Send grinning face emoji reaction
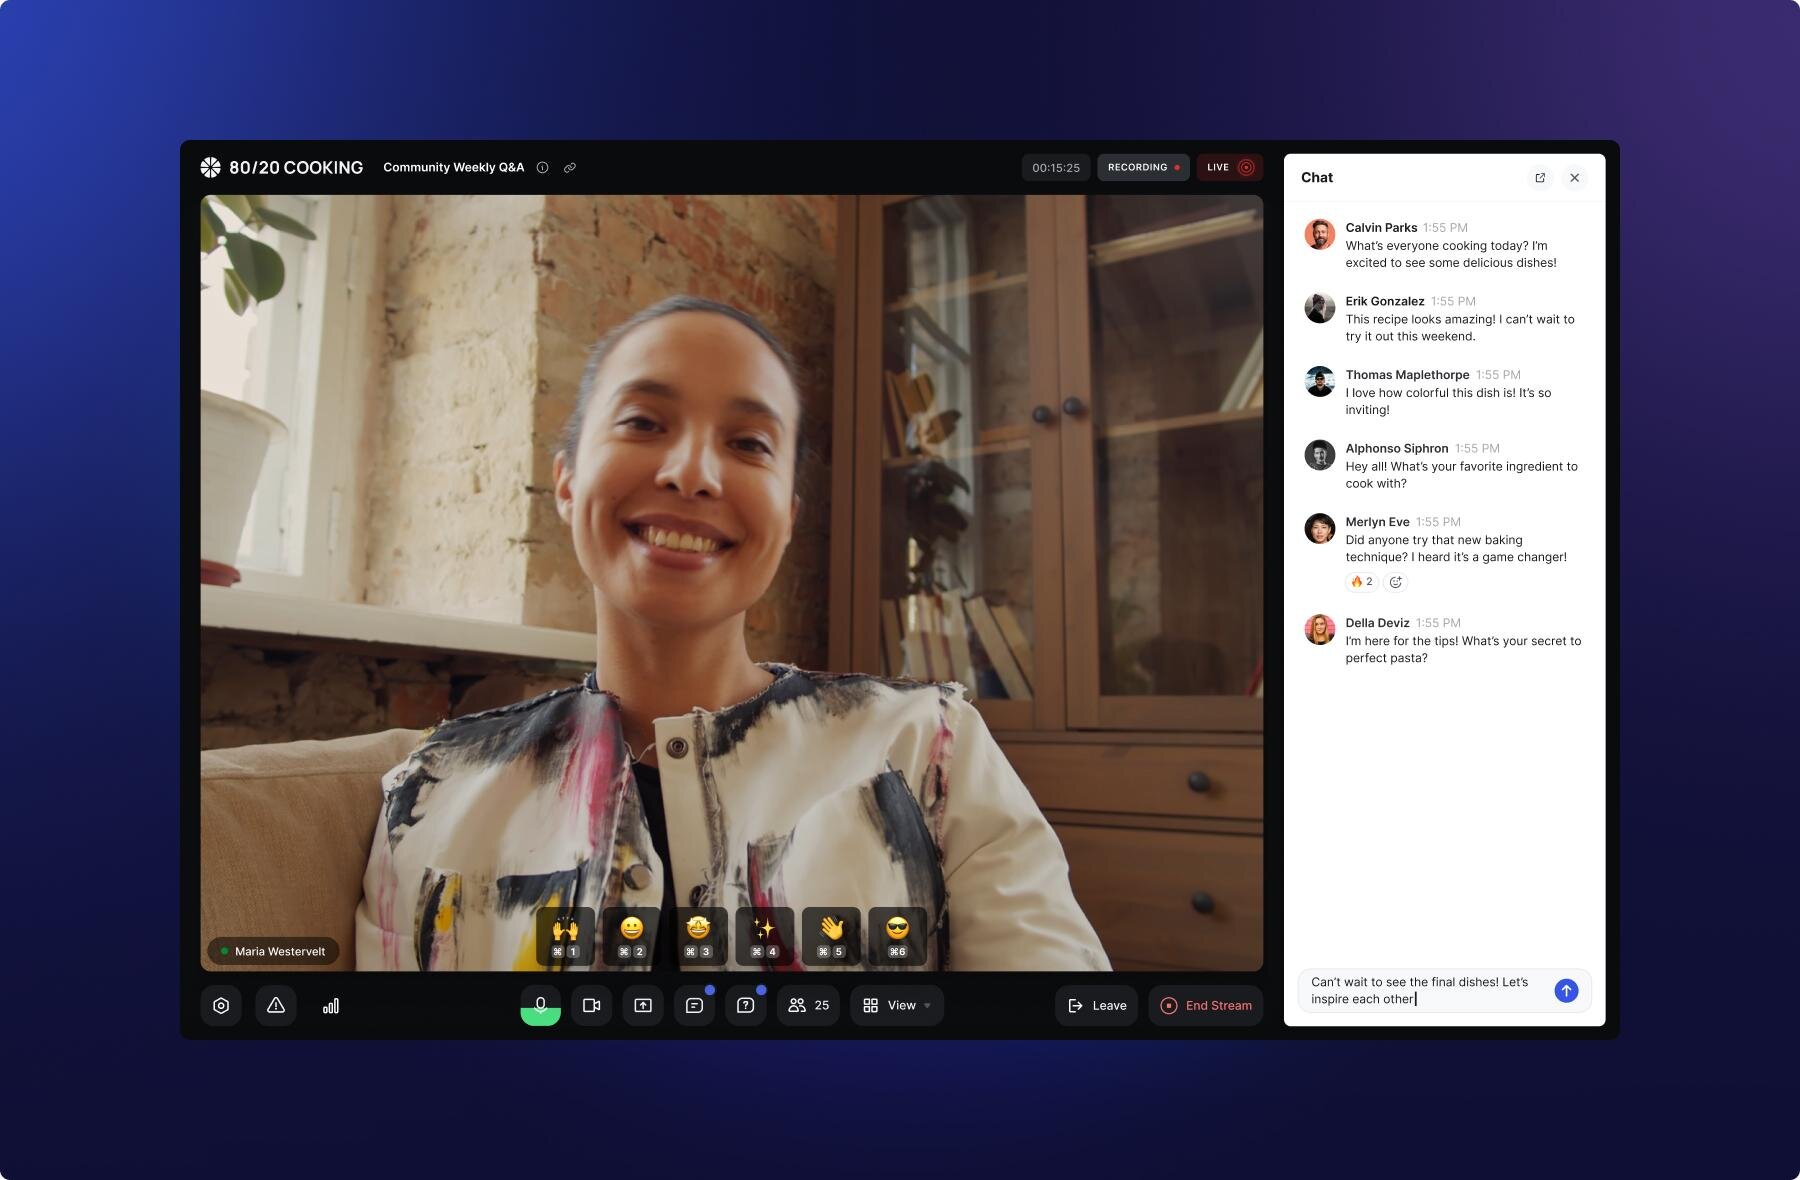The image size is (1800, 1180). tap(632, 936)
